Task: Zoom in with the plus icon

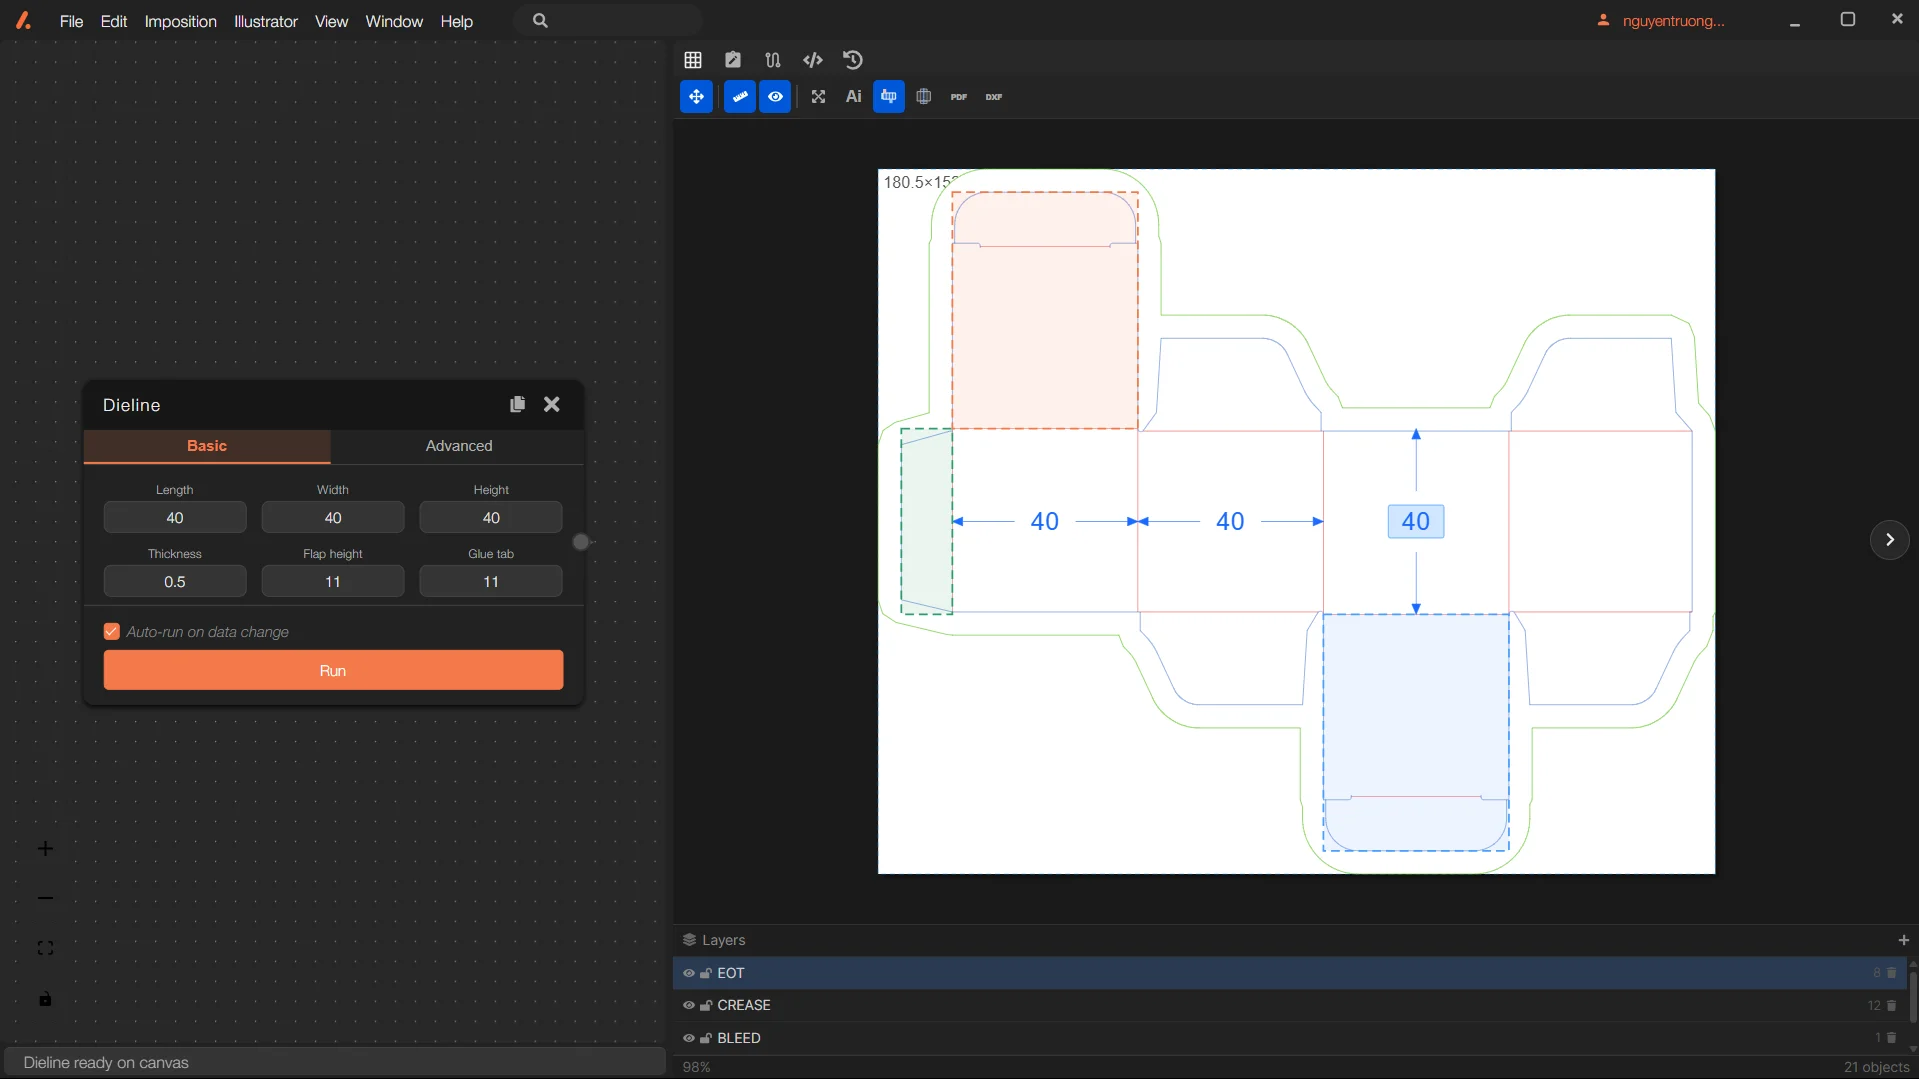Action: tap(45, 849)
